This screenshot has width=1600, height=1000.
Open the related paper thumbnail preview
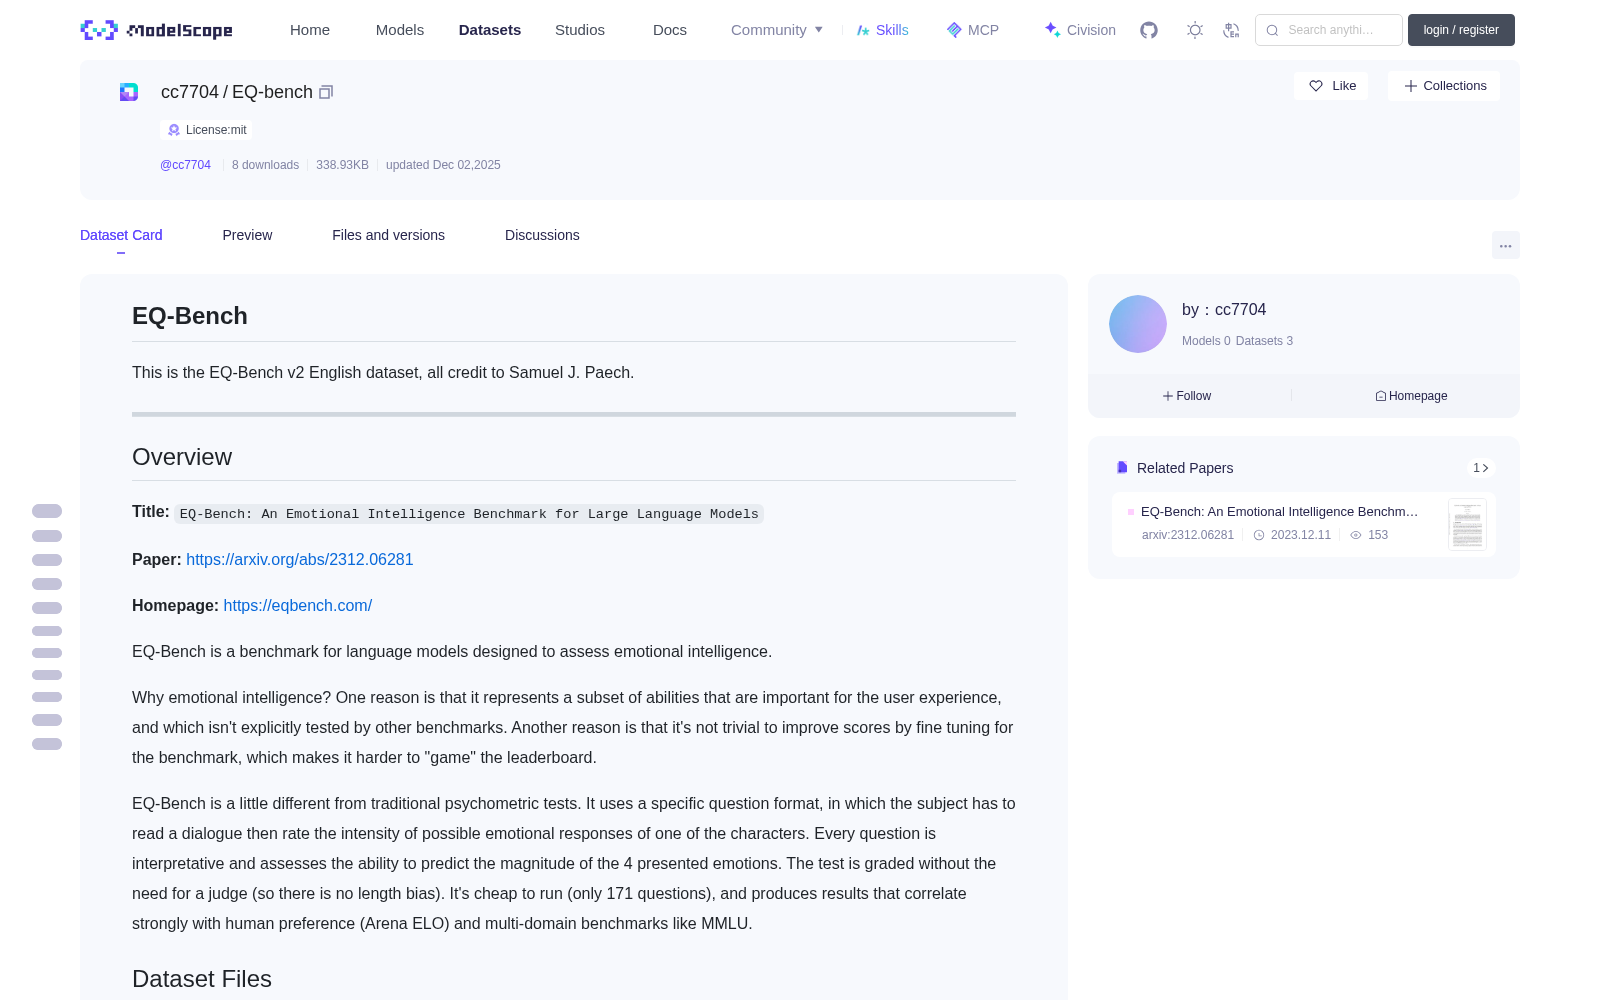pos(1467,524)
